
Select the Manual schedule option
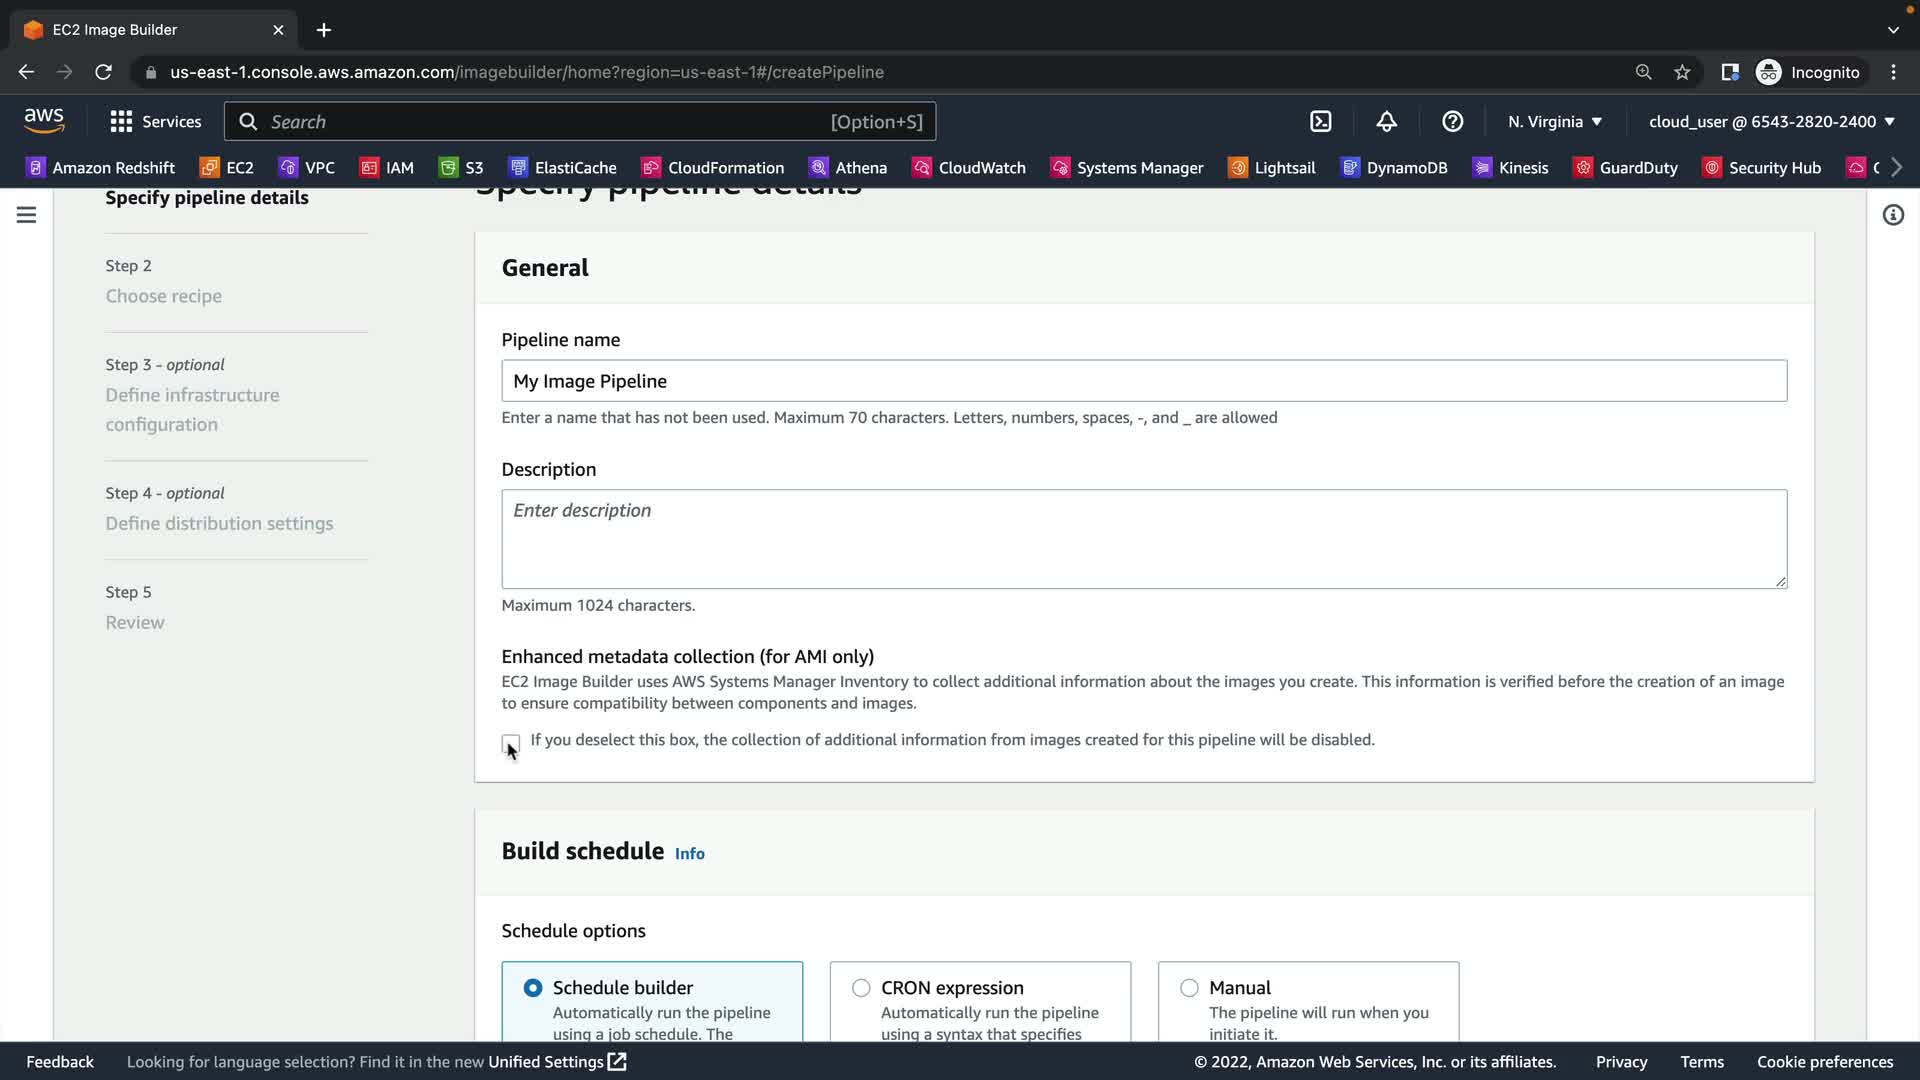pyautogui.click(x=1189, y=987)
